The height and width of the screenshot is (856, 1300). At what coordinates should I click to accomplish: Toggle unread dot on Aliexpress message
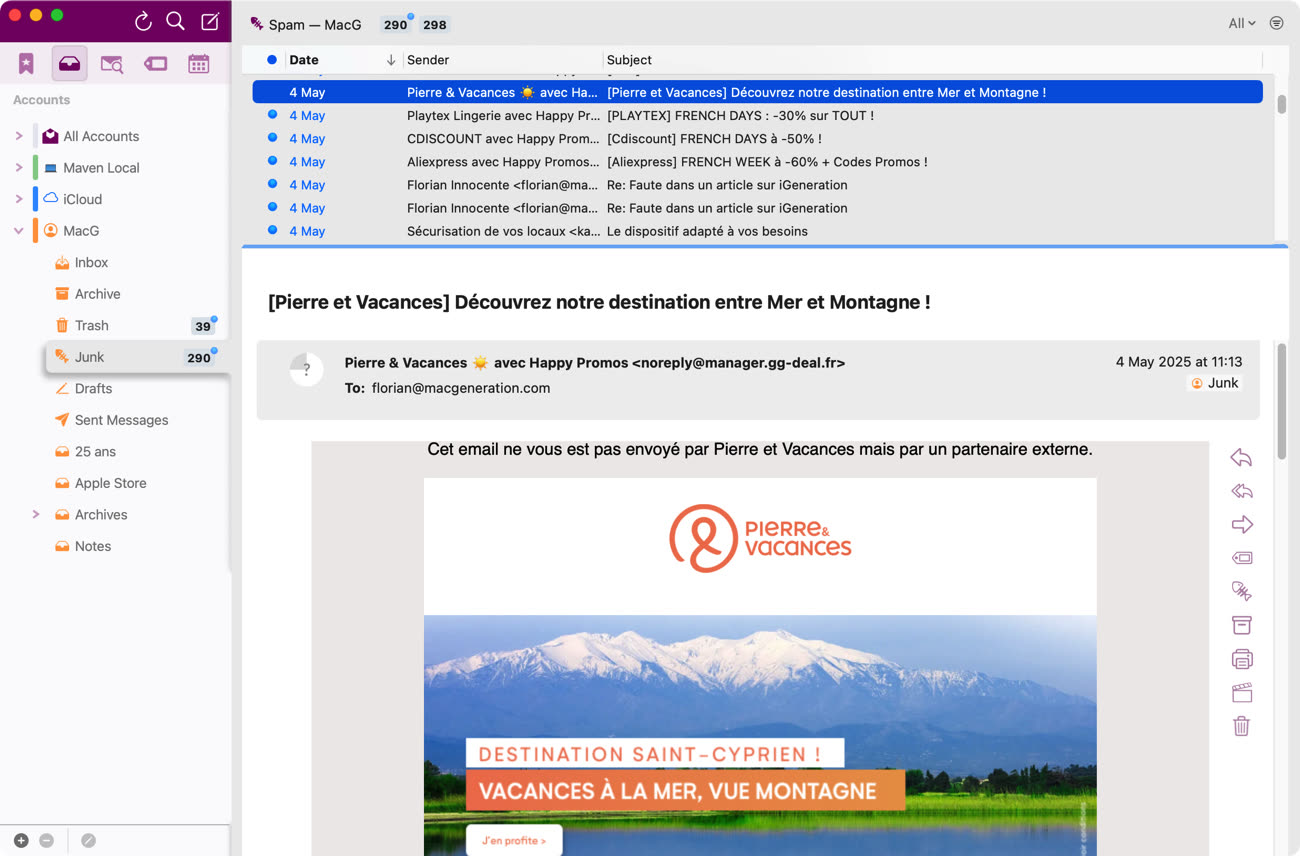(272, 161)
